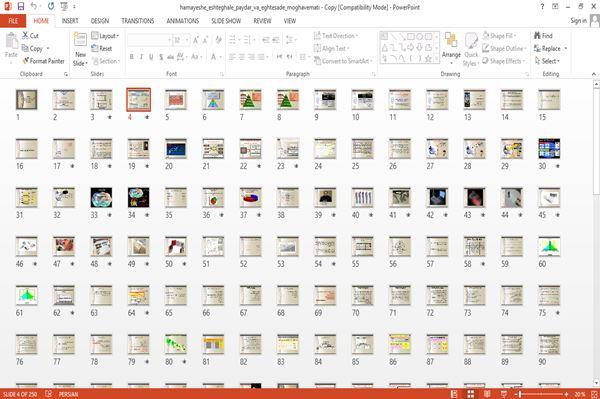Image resolution: width=600 pixels, height=399 pixels.
Task: Select slide 20 thumbnail
Action: 176,149
